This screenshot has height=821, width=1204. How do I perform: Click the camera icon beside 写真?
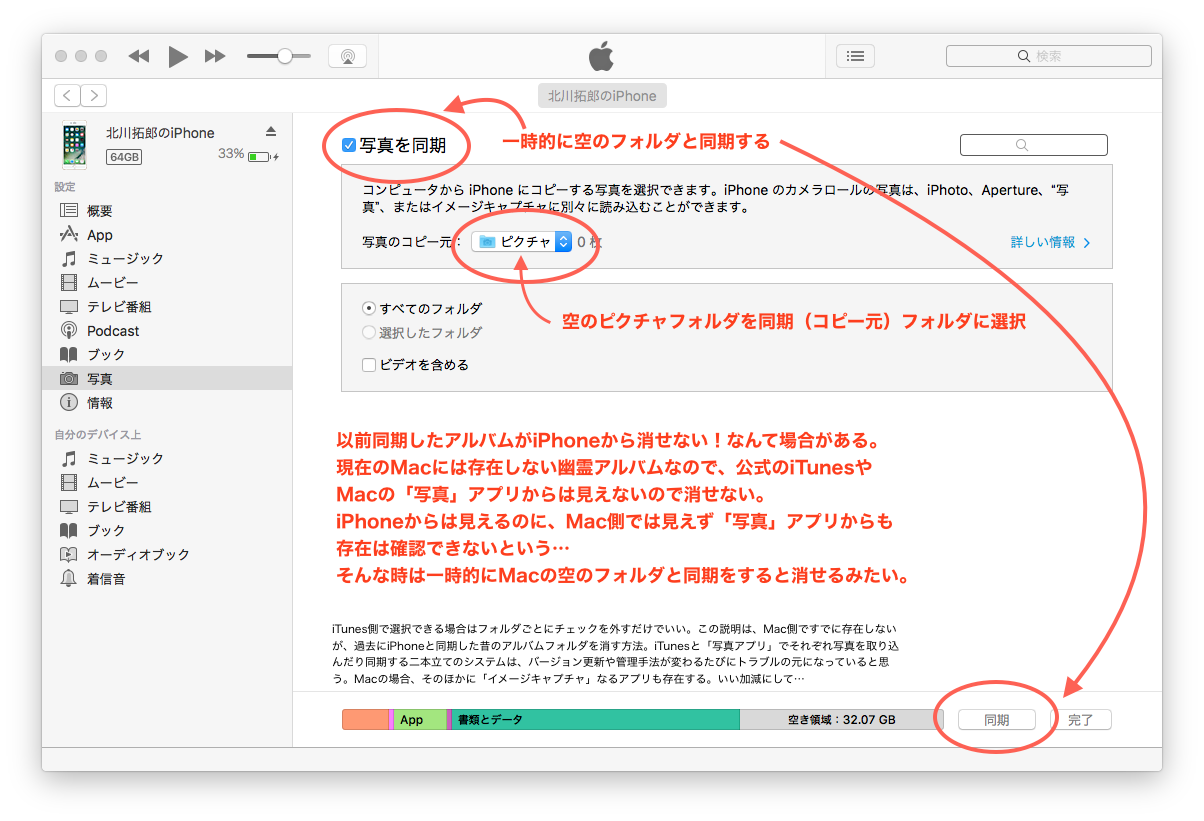pyautogui.click(x=69, y=379)
